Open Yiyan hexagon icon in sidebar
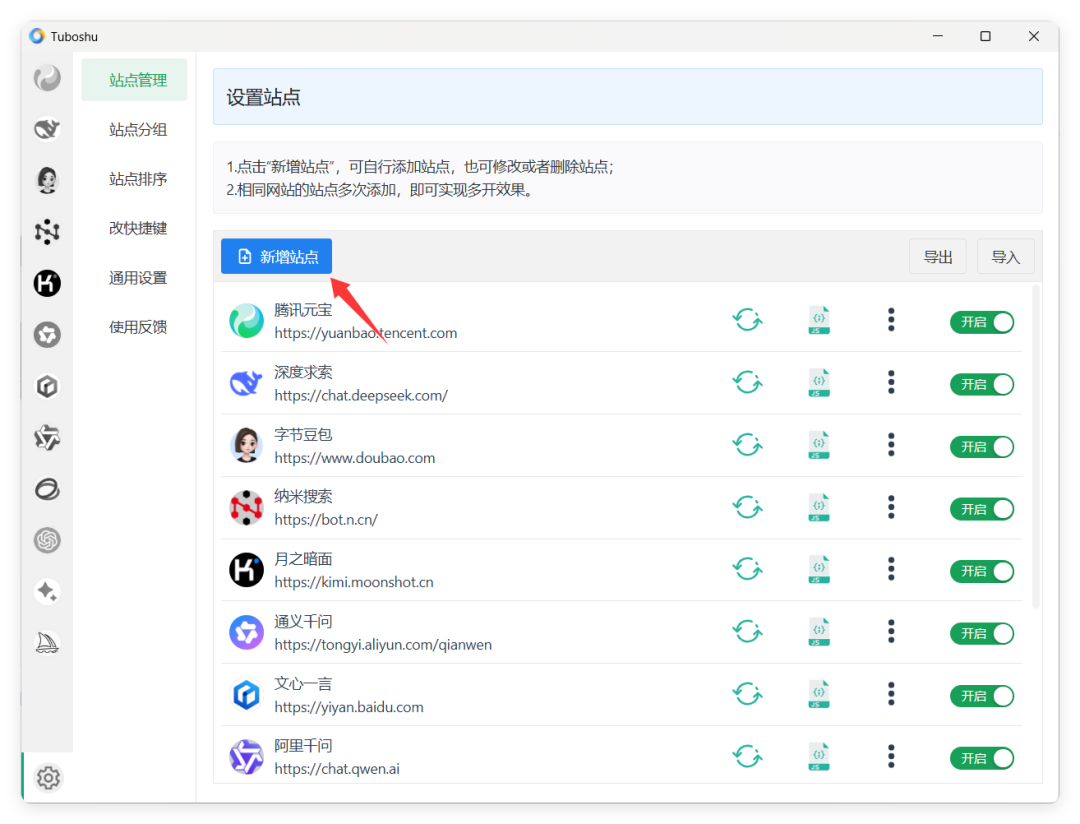This screenshot has width=1080, height=824. [47, 387]
